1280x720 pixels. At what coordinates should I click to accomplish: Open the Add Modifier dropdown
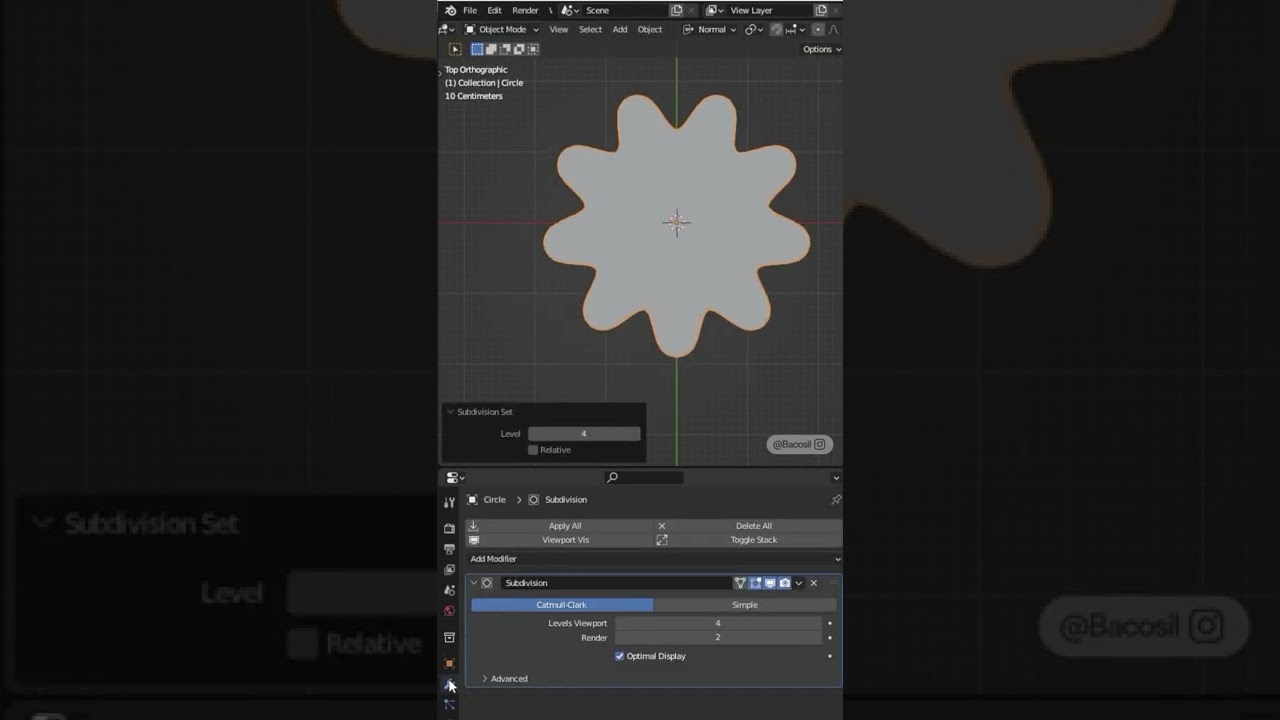click(x=654, y=559)
